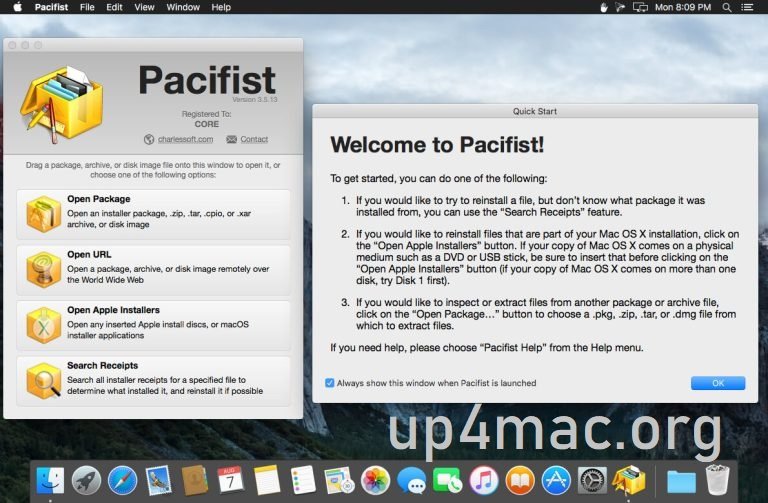Open the Downloads folder in Dock
The image size is (768, 503).
point(681,481)
